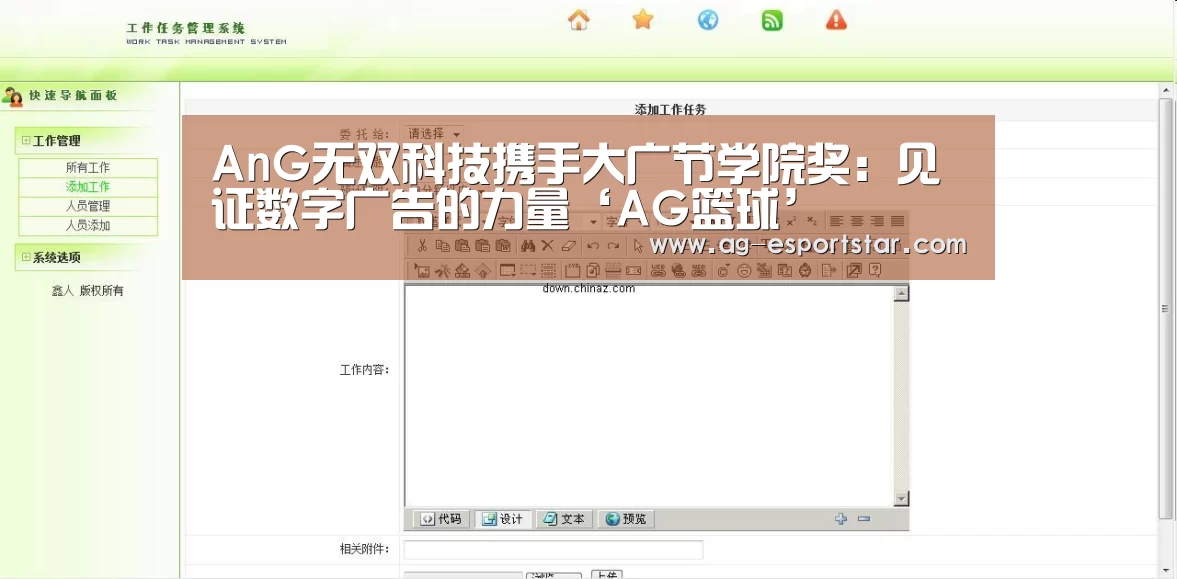Switch editor to 文本 text view
1177x579 pixels.
click(564, 519)
